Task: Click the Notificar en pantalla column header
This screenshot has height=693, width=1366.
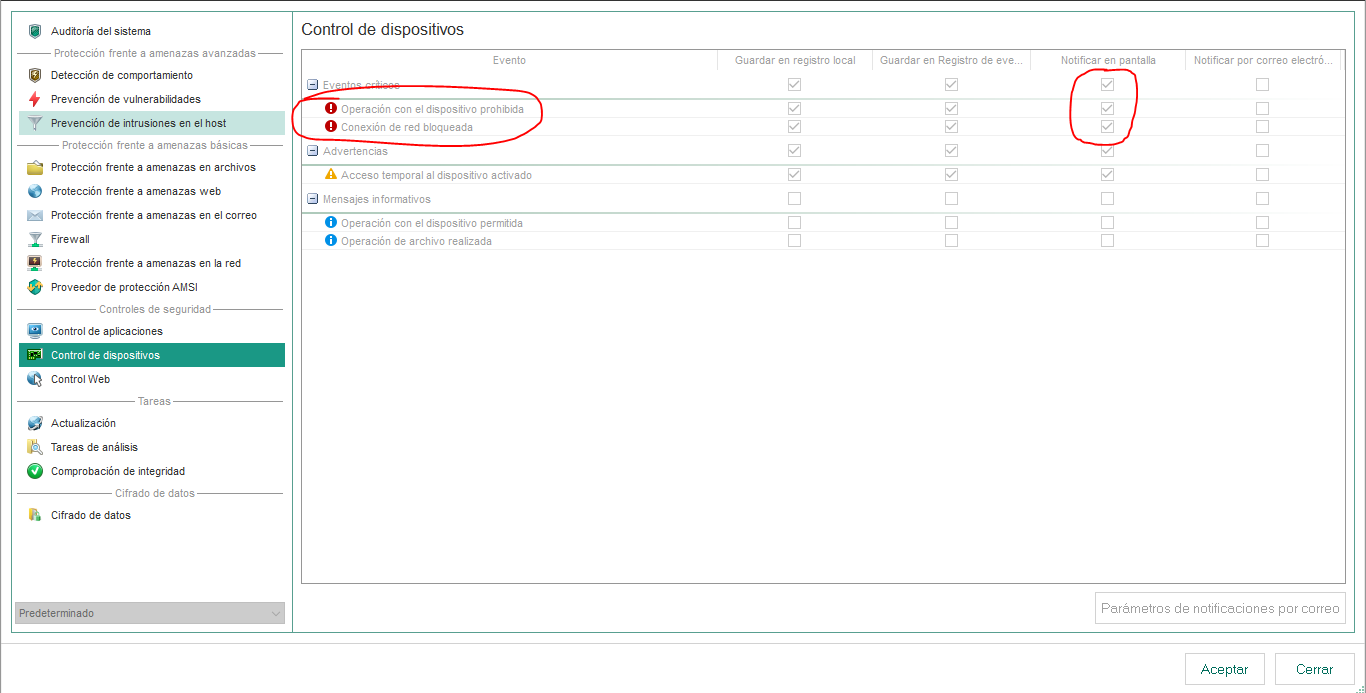Action: 1108,60
